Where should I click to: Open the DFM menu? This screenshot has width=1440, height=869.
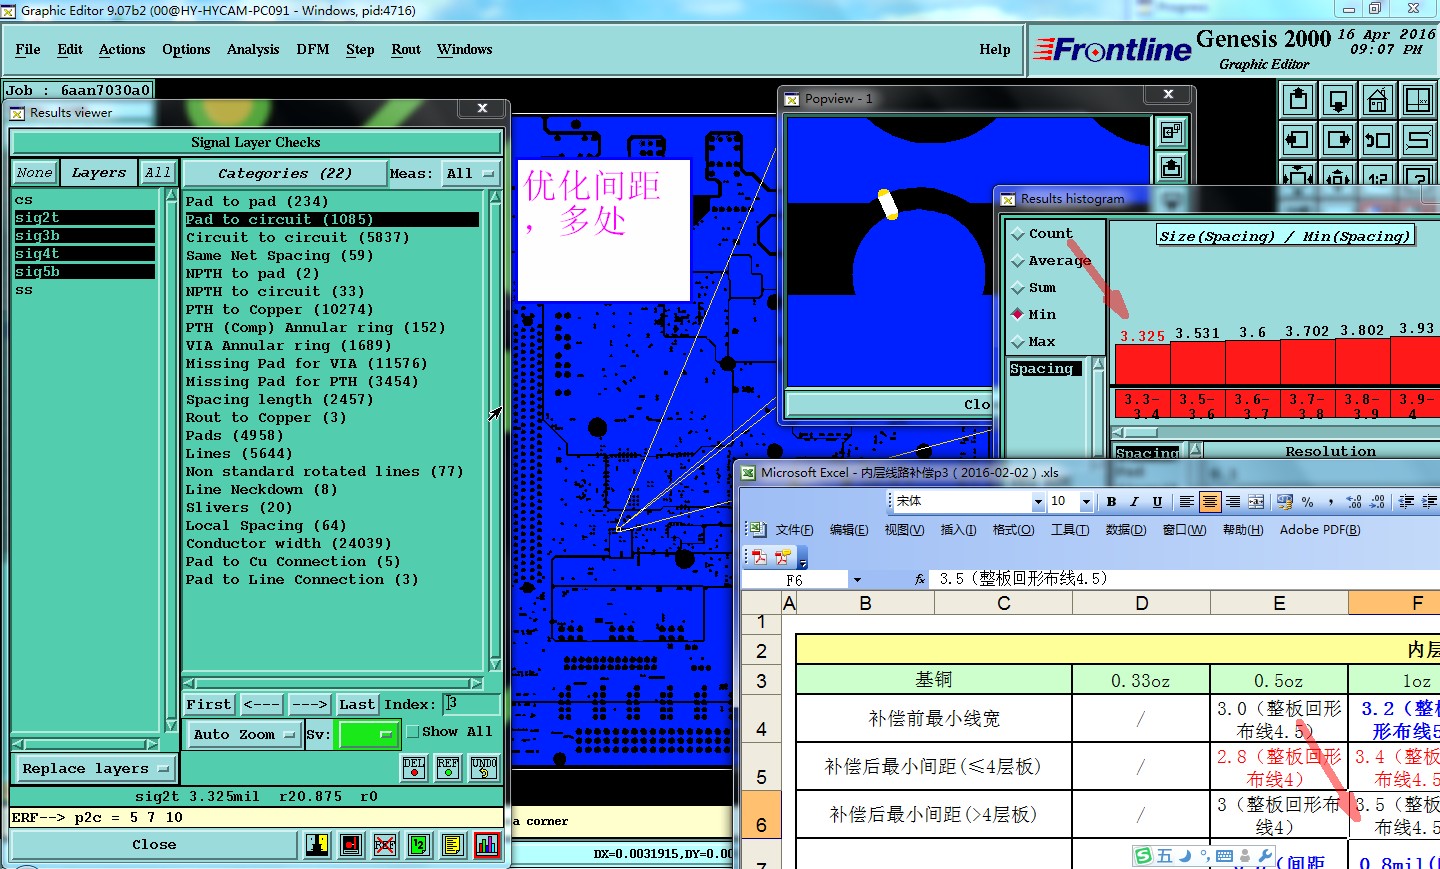(x=313, y=50)
